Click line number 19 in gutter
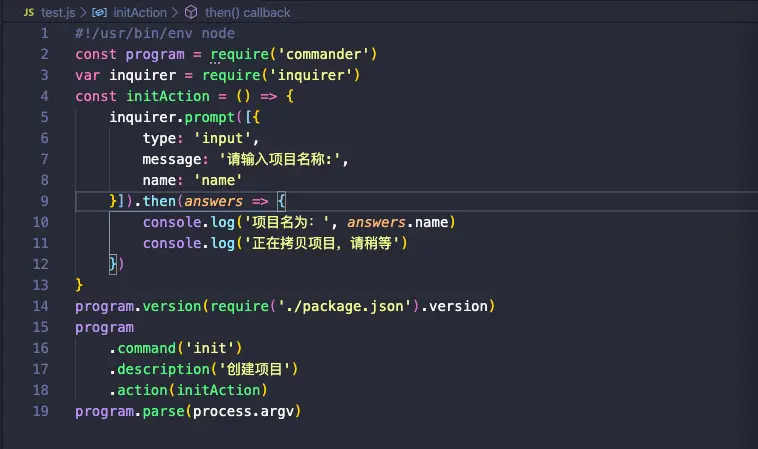 [x=41, y=411]
